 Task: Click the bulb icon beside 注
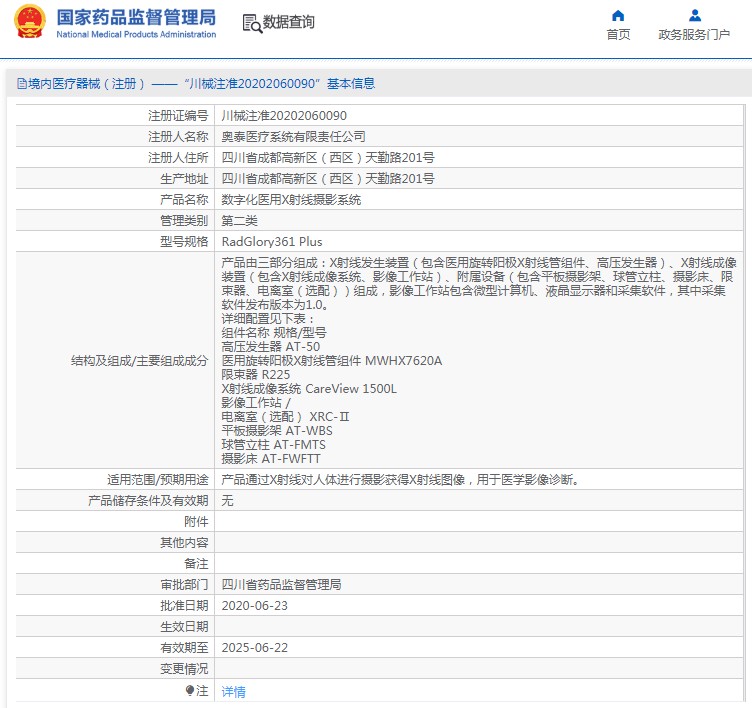click(x=190, y=690)
